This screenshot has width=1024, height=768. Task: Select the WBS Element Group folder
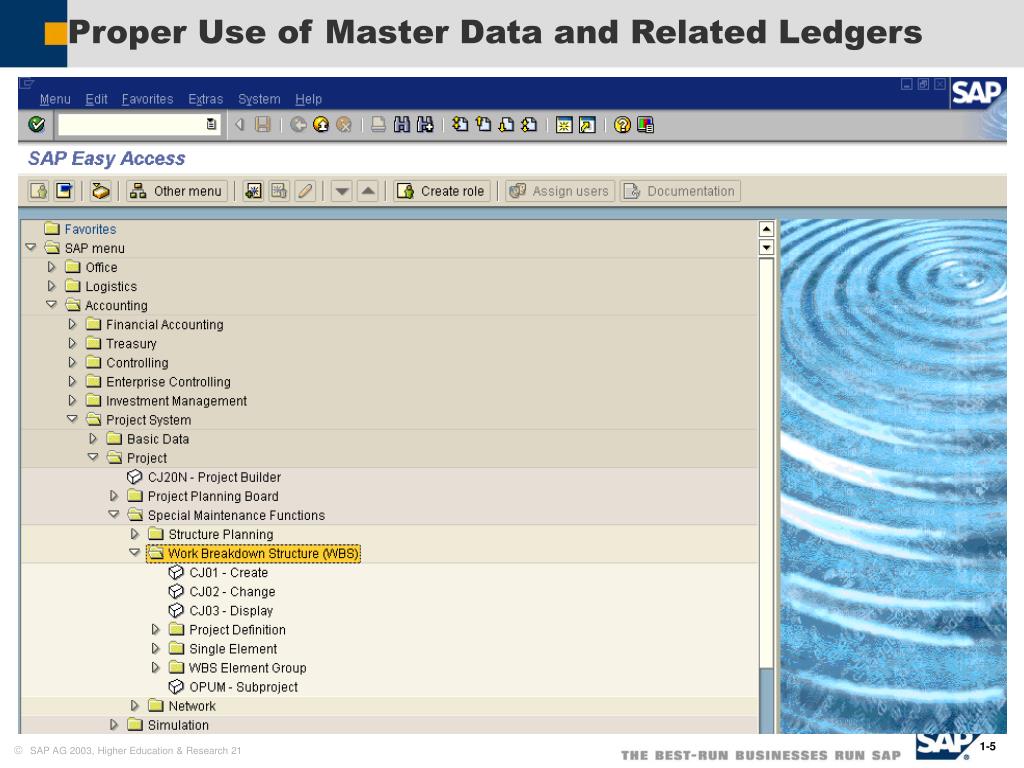tap(248, 668)
